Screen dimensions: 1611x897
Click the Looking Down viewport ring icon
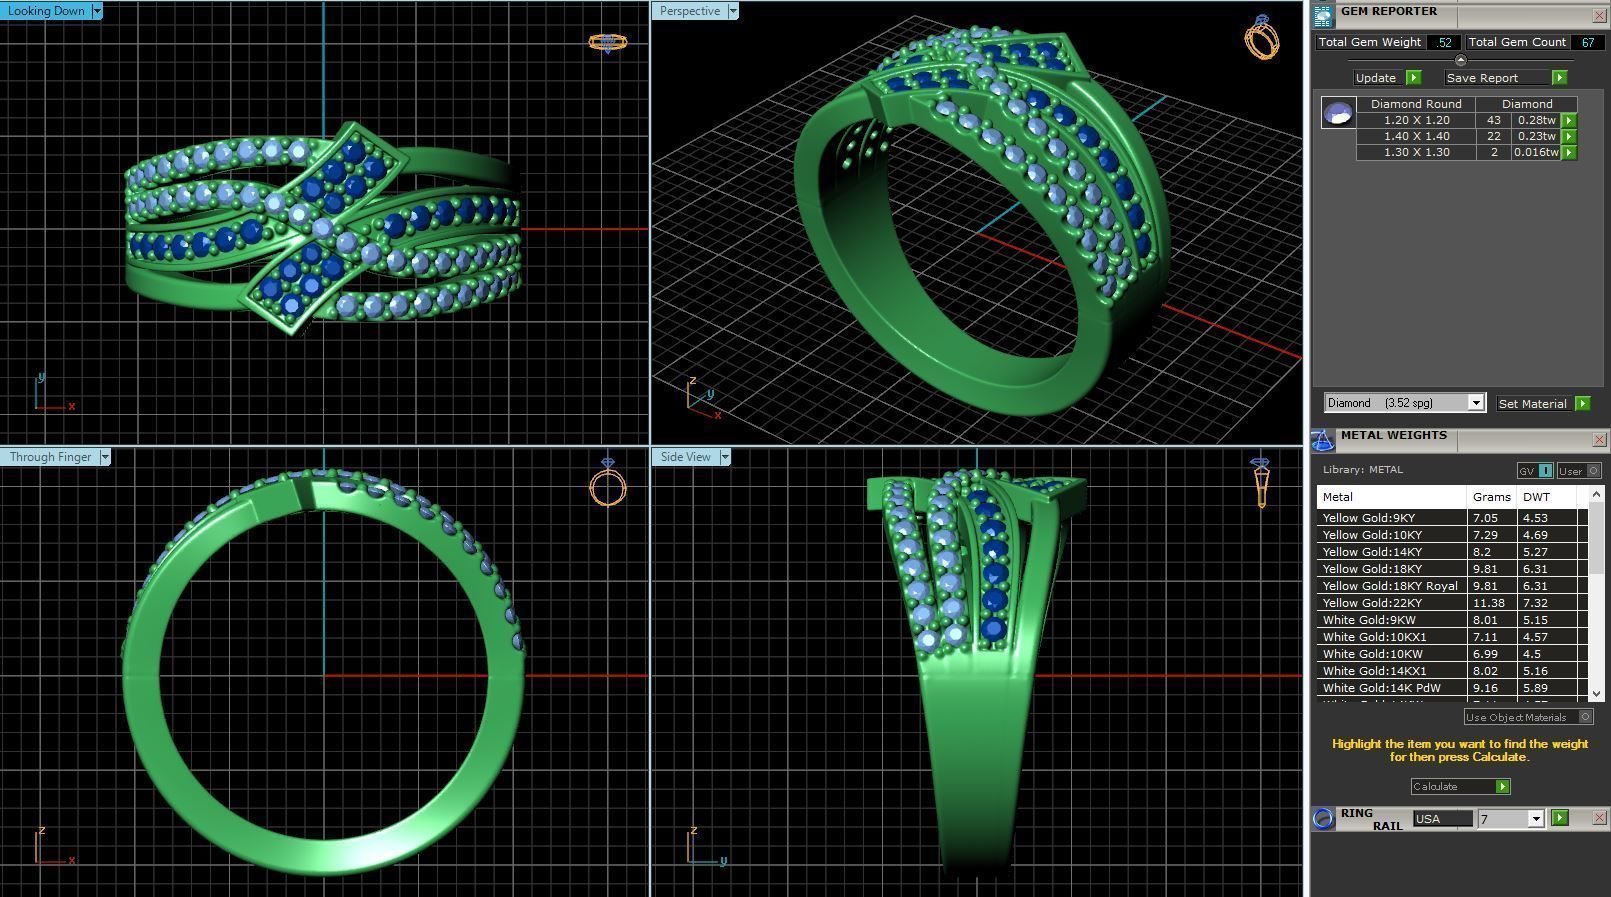click(607, 42)
